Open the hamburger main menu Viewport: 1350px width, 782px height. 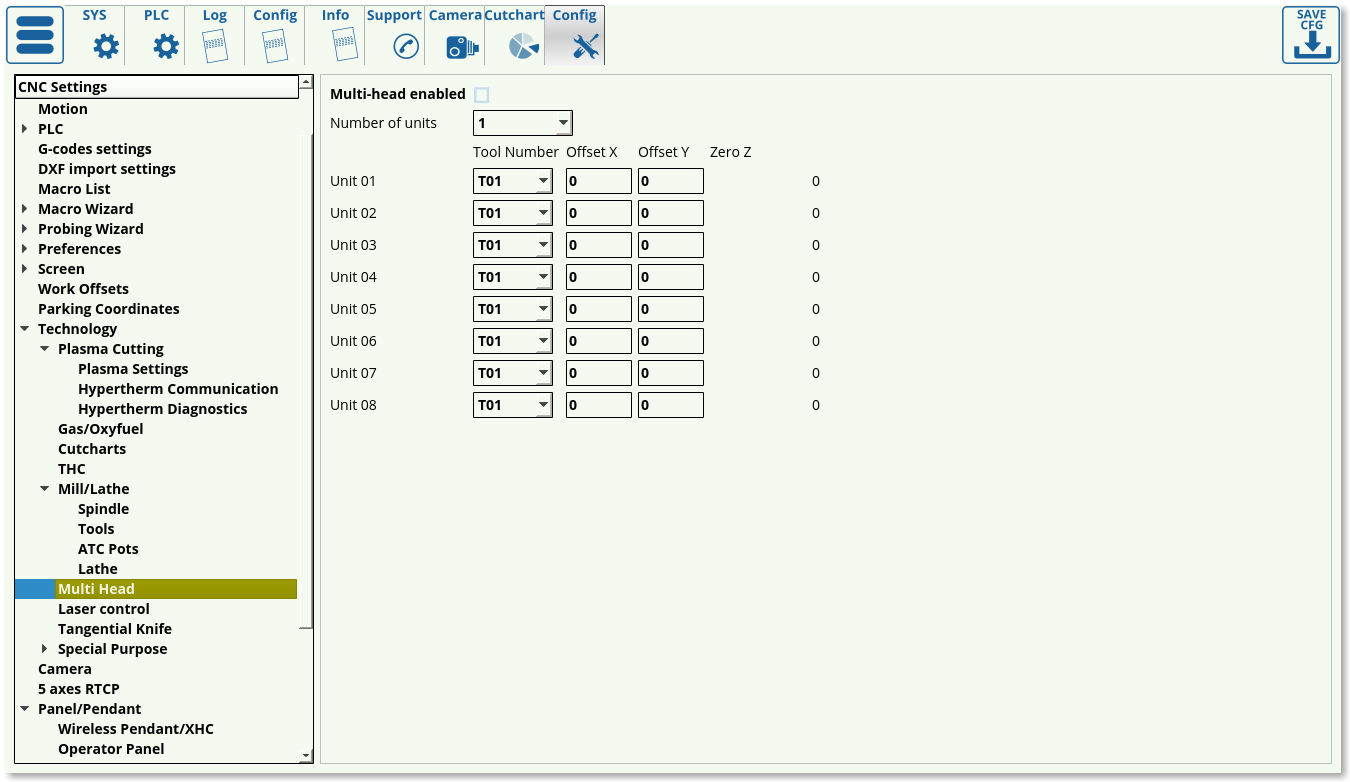pos(35,35)
